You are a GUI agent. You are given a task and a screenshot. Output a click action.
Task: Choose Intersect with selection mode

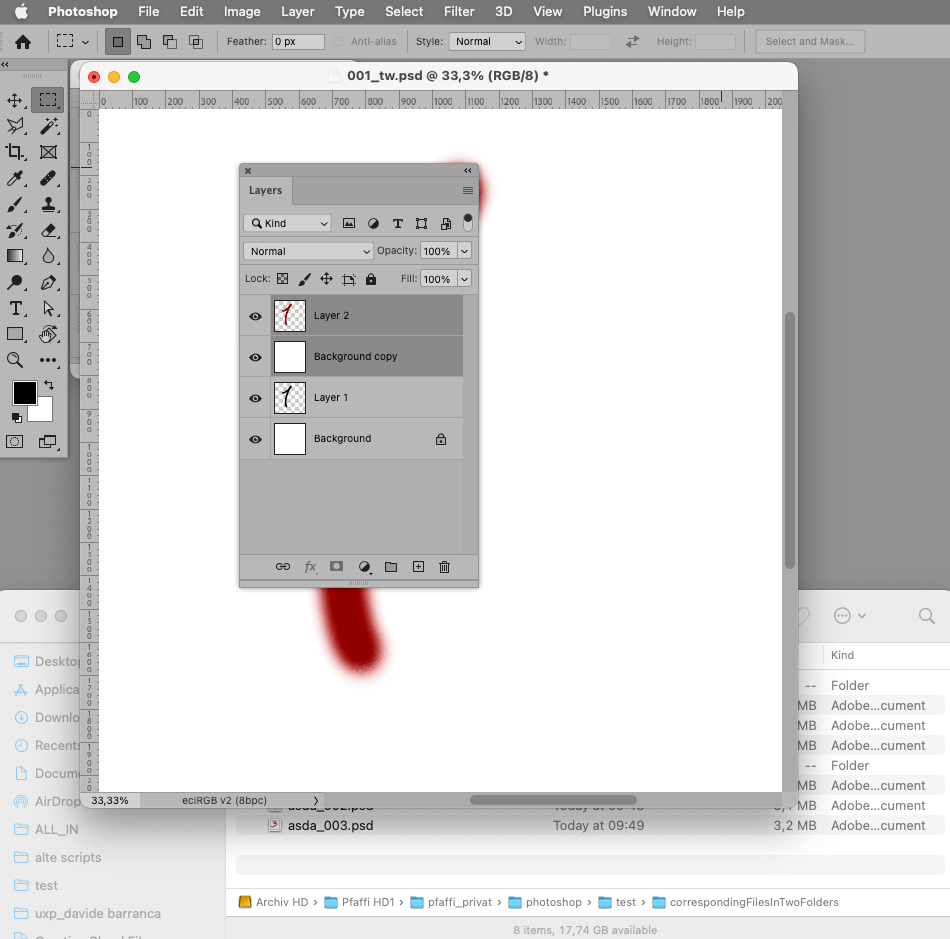196,42
